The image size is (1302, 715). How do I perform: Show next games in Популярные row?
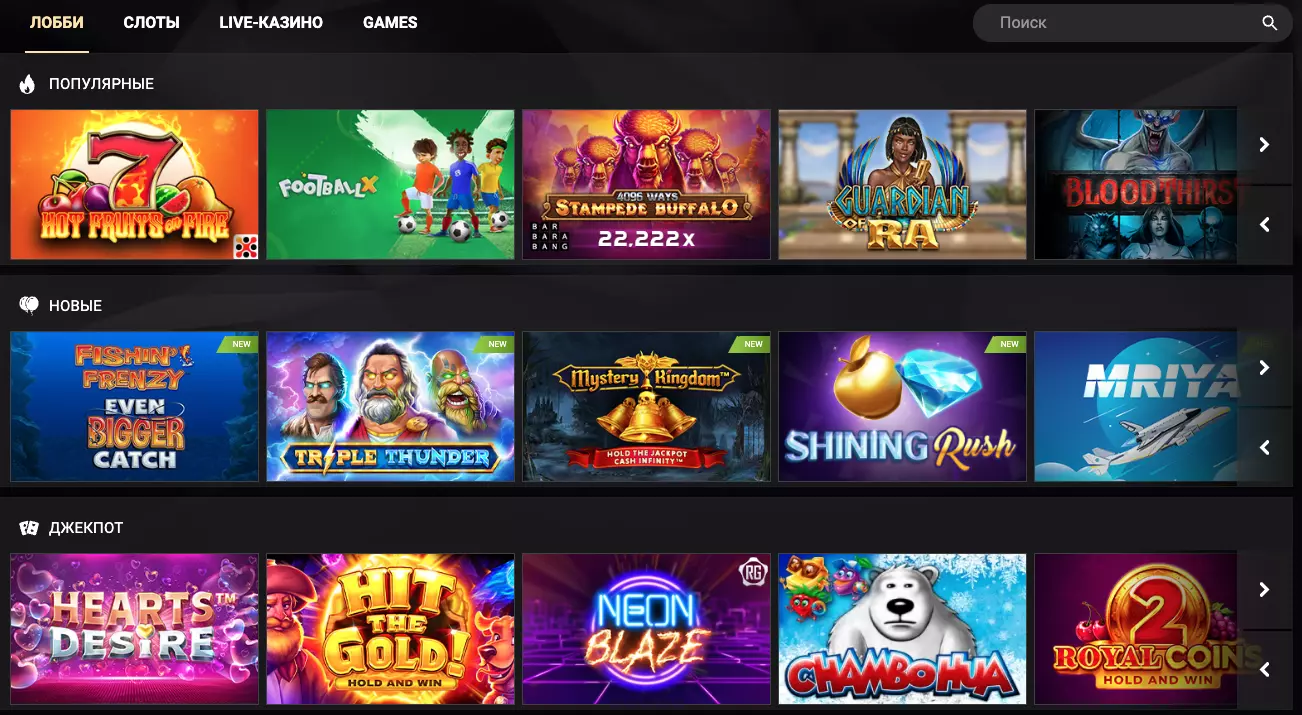click(1264, 145)
